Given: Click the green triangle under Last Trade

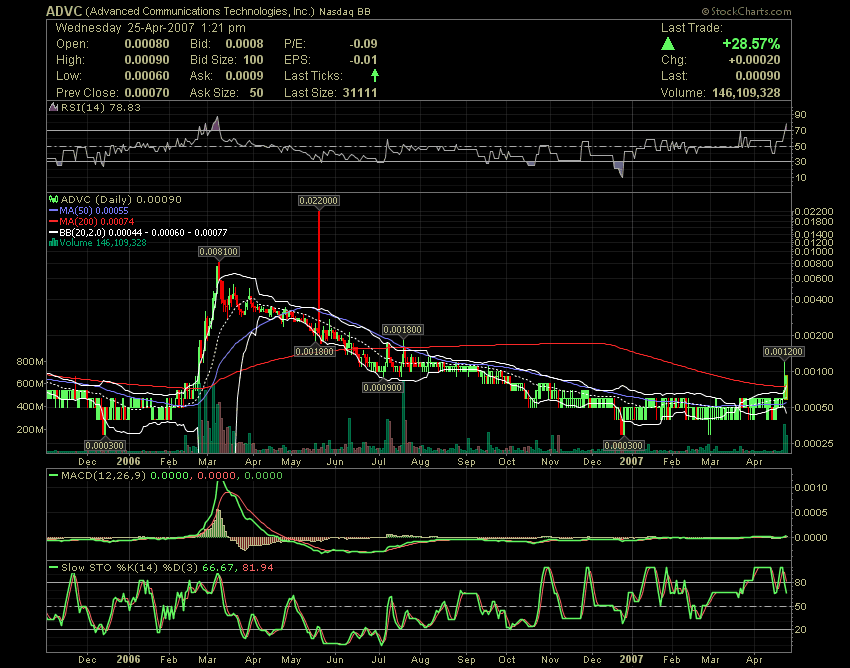Looking at the screenshot, I should point(668,43).
